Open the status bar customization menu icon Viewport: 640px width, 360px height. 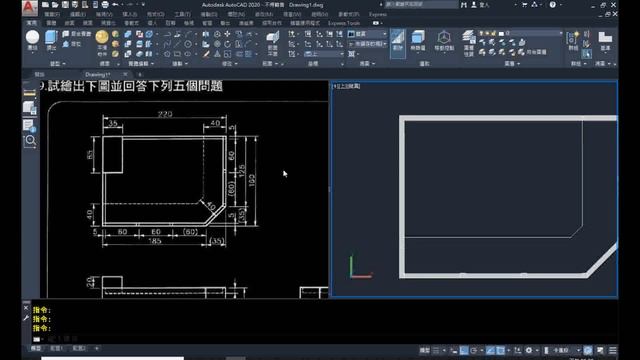pyautogui.click(x=613, y=350)
